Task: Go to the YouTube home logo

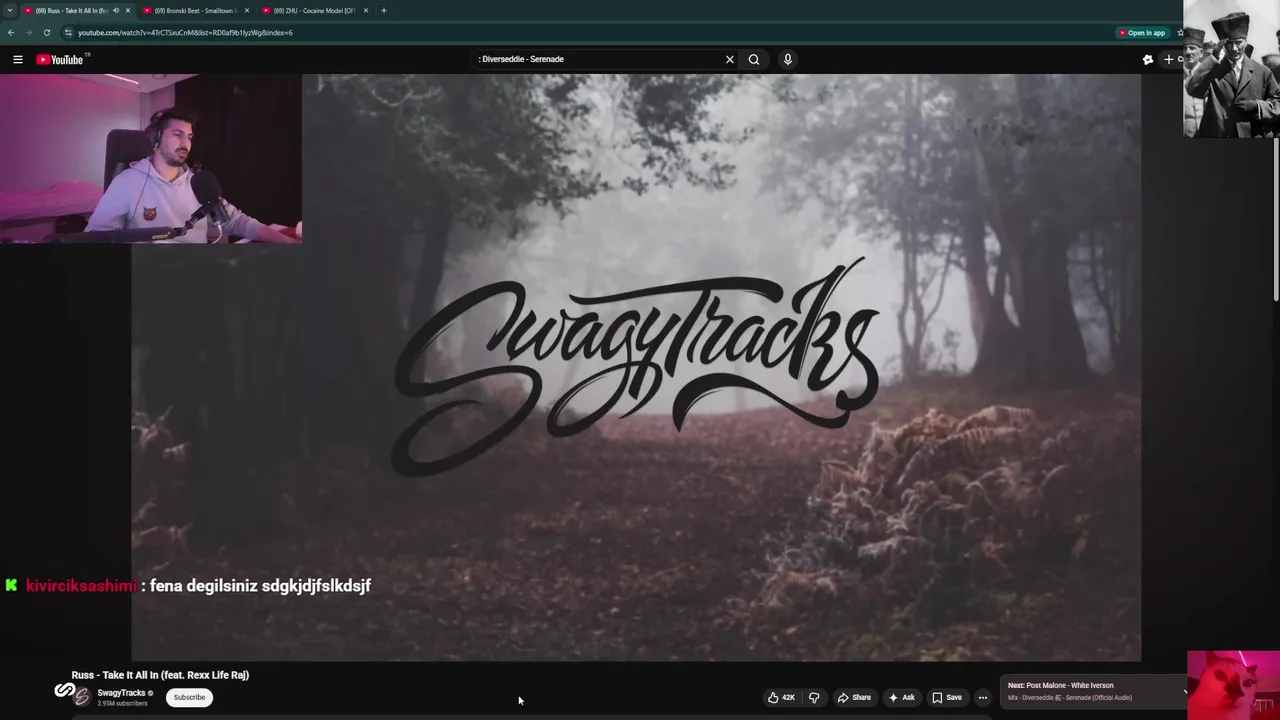Action: click(x=62, y=59)
